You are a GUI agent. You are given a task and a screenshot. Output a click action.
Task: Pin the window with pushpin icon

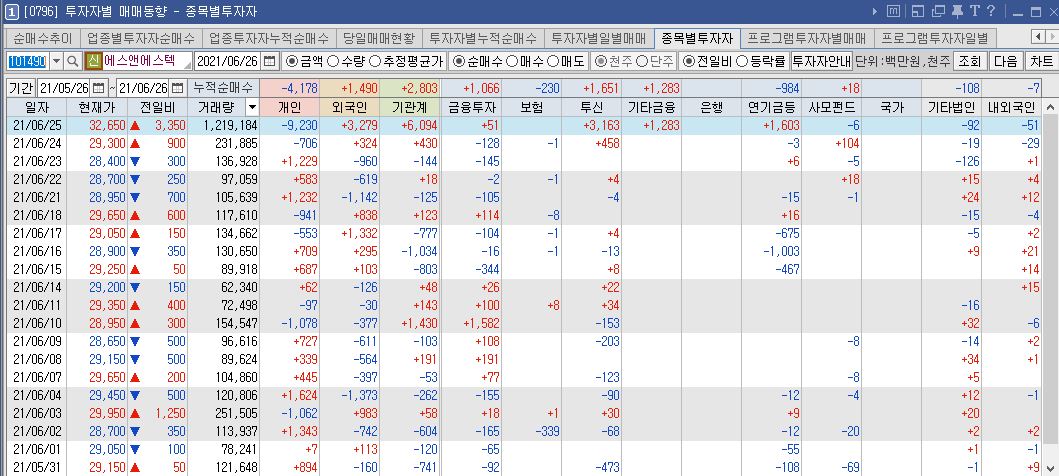pyautogui.click(x=957, y=11)
